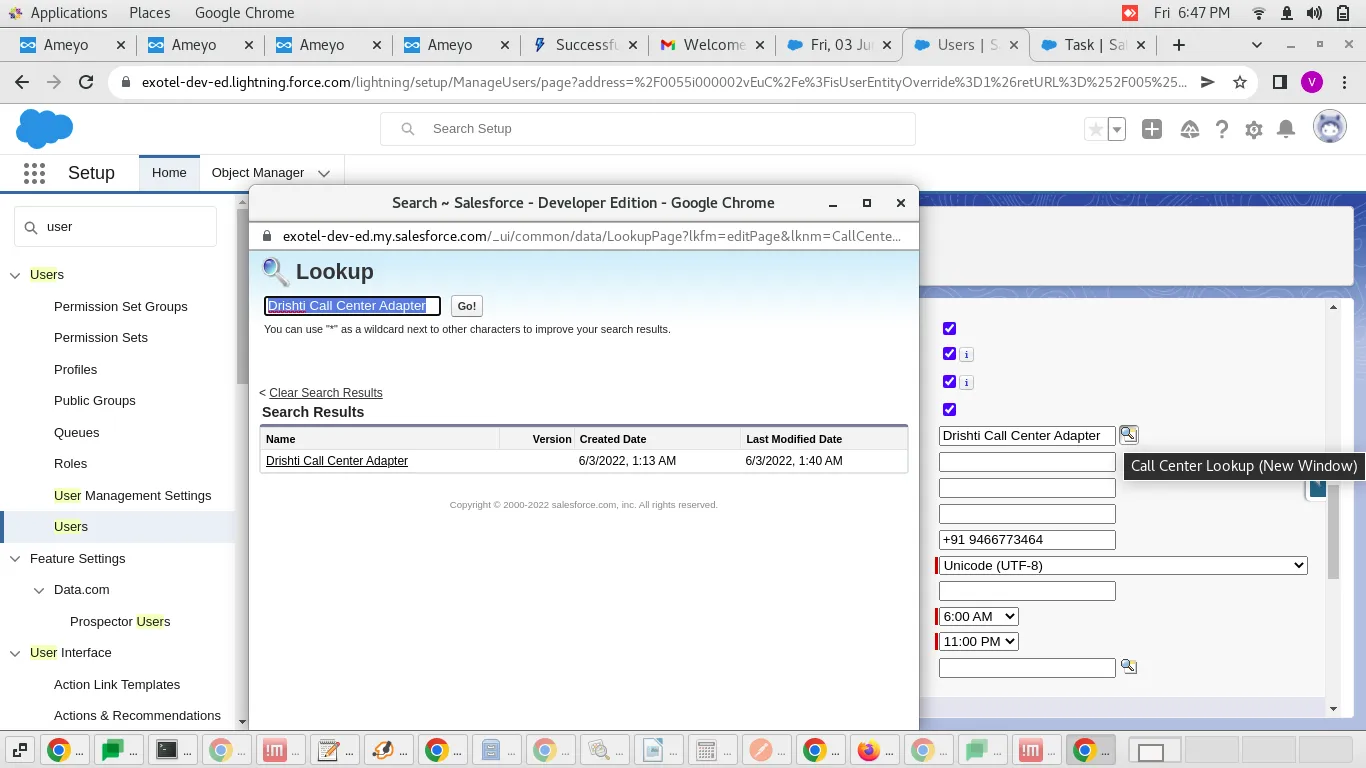1366x768 pixels.
Task: Switch to the Welcome Gmail browser tab
Action: click(x=710, y=45)
